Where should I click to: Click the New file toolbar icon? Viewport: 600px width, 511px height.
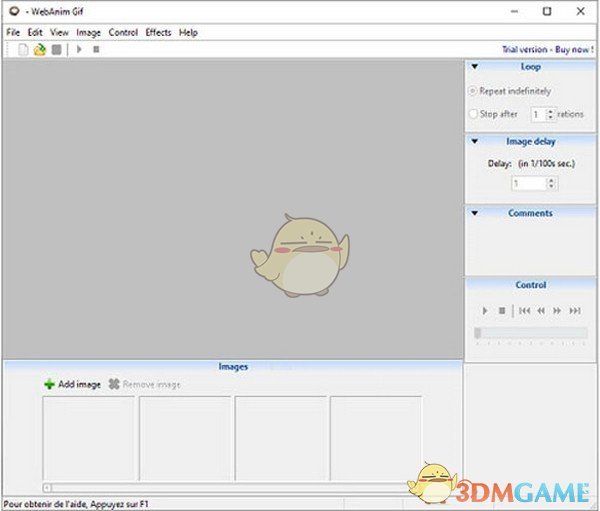[x=23, y=49]
